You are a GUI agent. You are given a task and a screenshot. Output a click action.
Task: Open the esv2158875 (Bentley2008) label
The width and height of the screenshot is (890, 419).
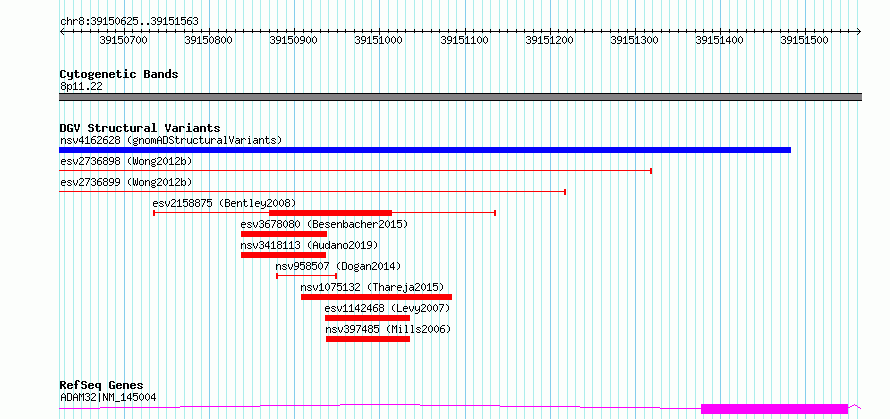[x=224, y=203]
